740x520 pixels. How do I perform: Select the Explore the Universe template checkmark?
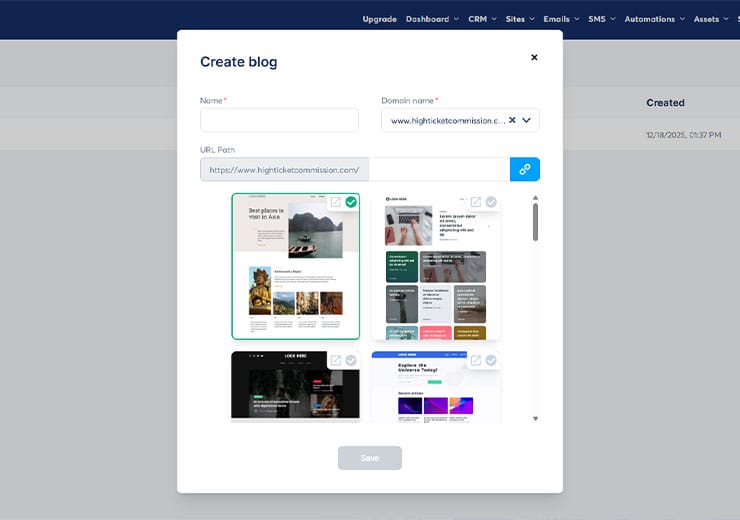491,361
